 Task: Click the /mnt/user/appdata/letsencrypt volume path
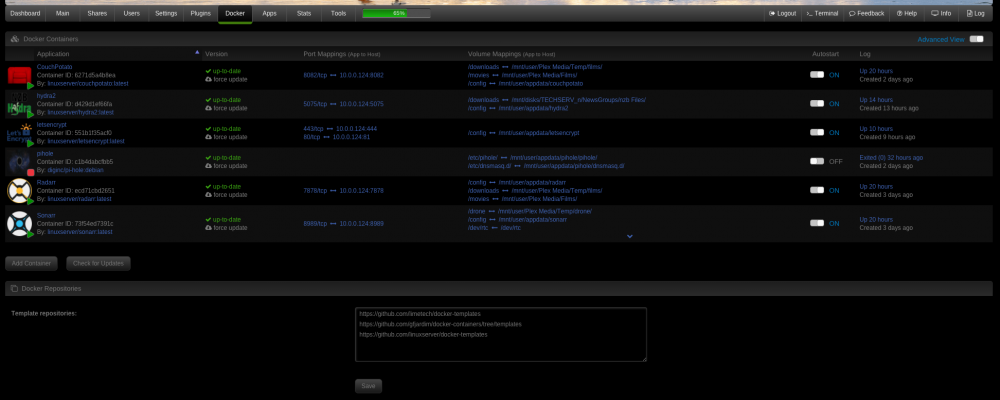pyautogui.click(x=539, y=133)
